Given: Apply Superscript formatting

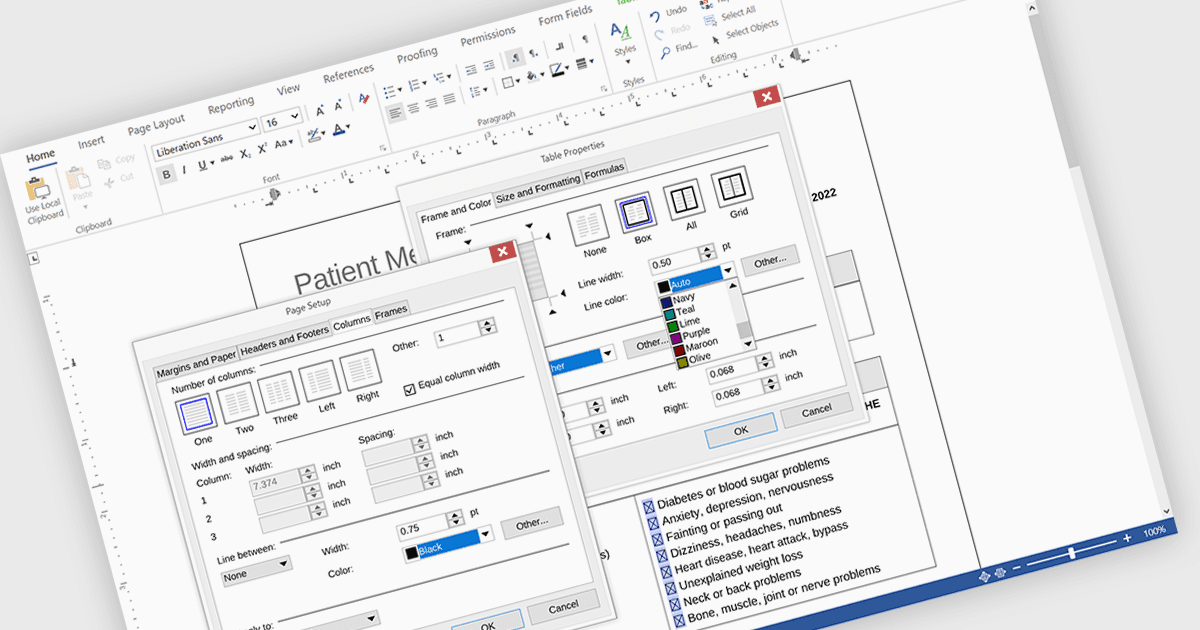Looking at the screenshot, I should pos(262,149).
